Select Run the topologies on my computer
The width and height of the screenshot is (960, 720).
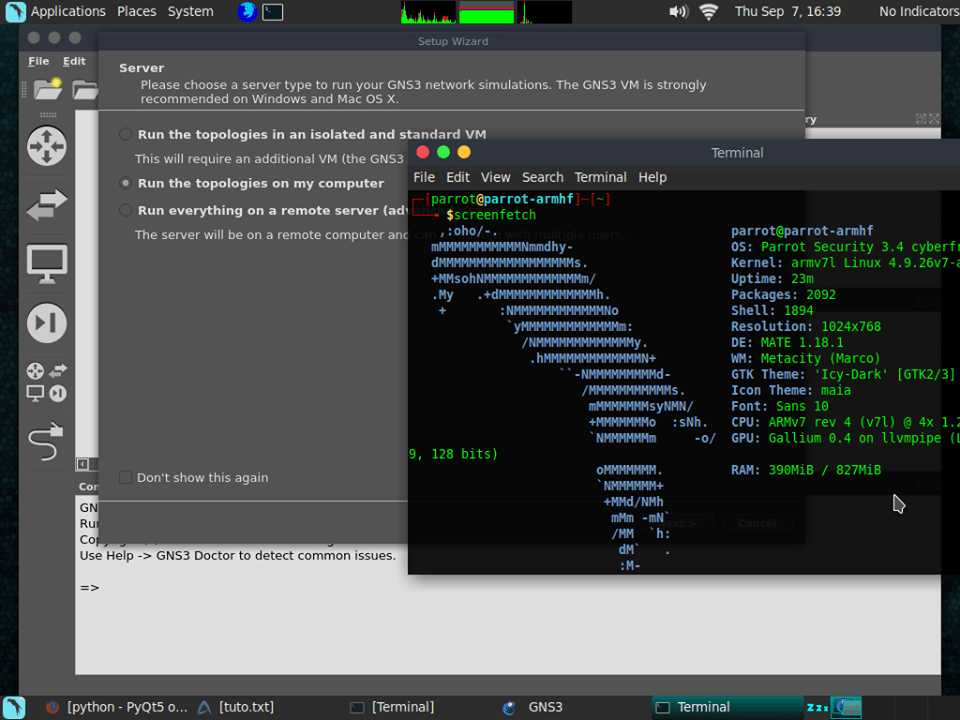pos(126,183)
